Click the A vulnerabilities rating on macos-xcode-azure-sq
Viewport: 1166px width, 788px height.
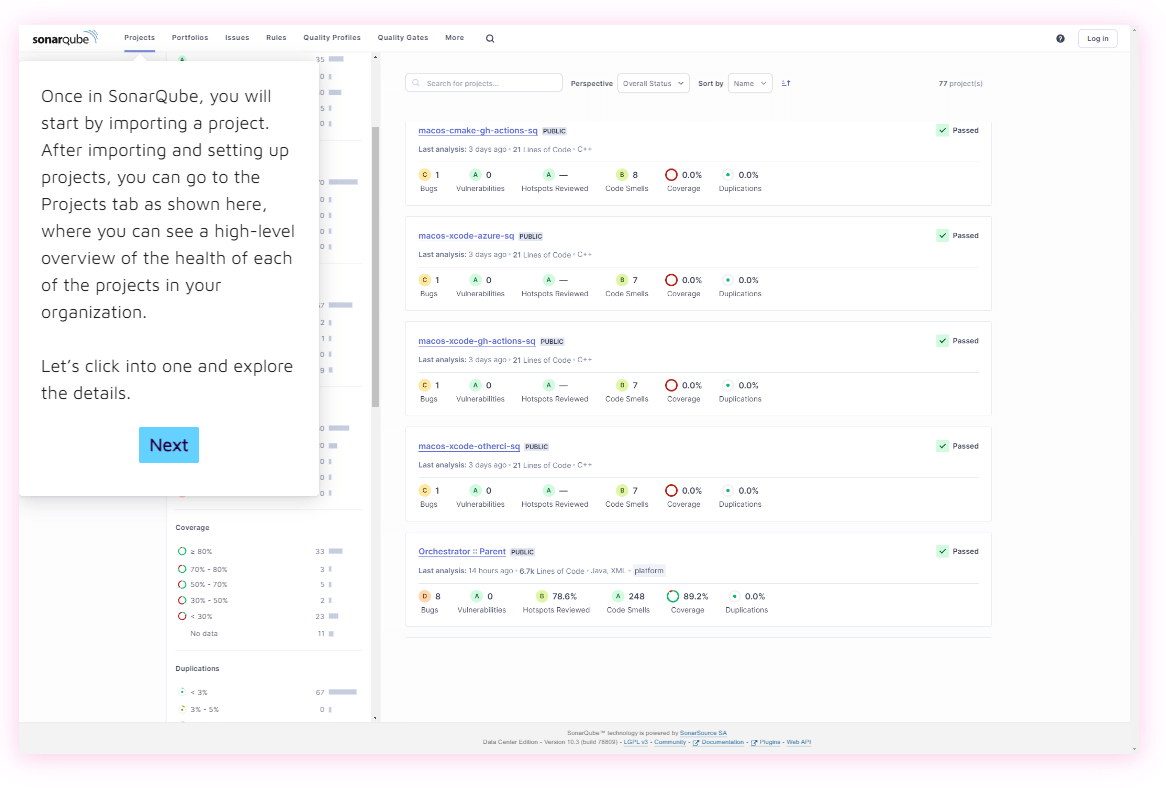(x=474, y=280)
